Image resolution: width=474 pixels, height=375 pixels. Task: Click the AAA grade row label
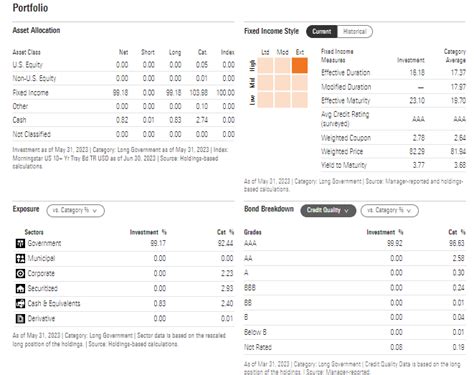pyautogui.click(x=250, y=243)
